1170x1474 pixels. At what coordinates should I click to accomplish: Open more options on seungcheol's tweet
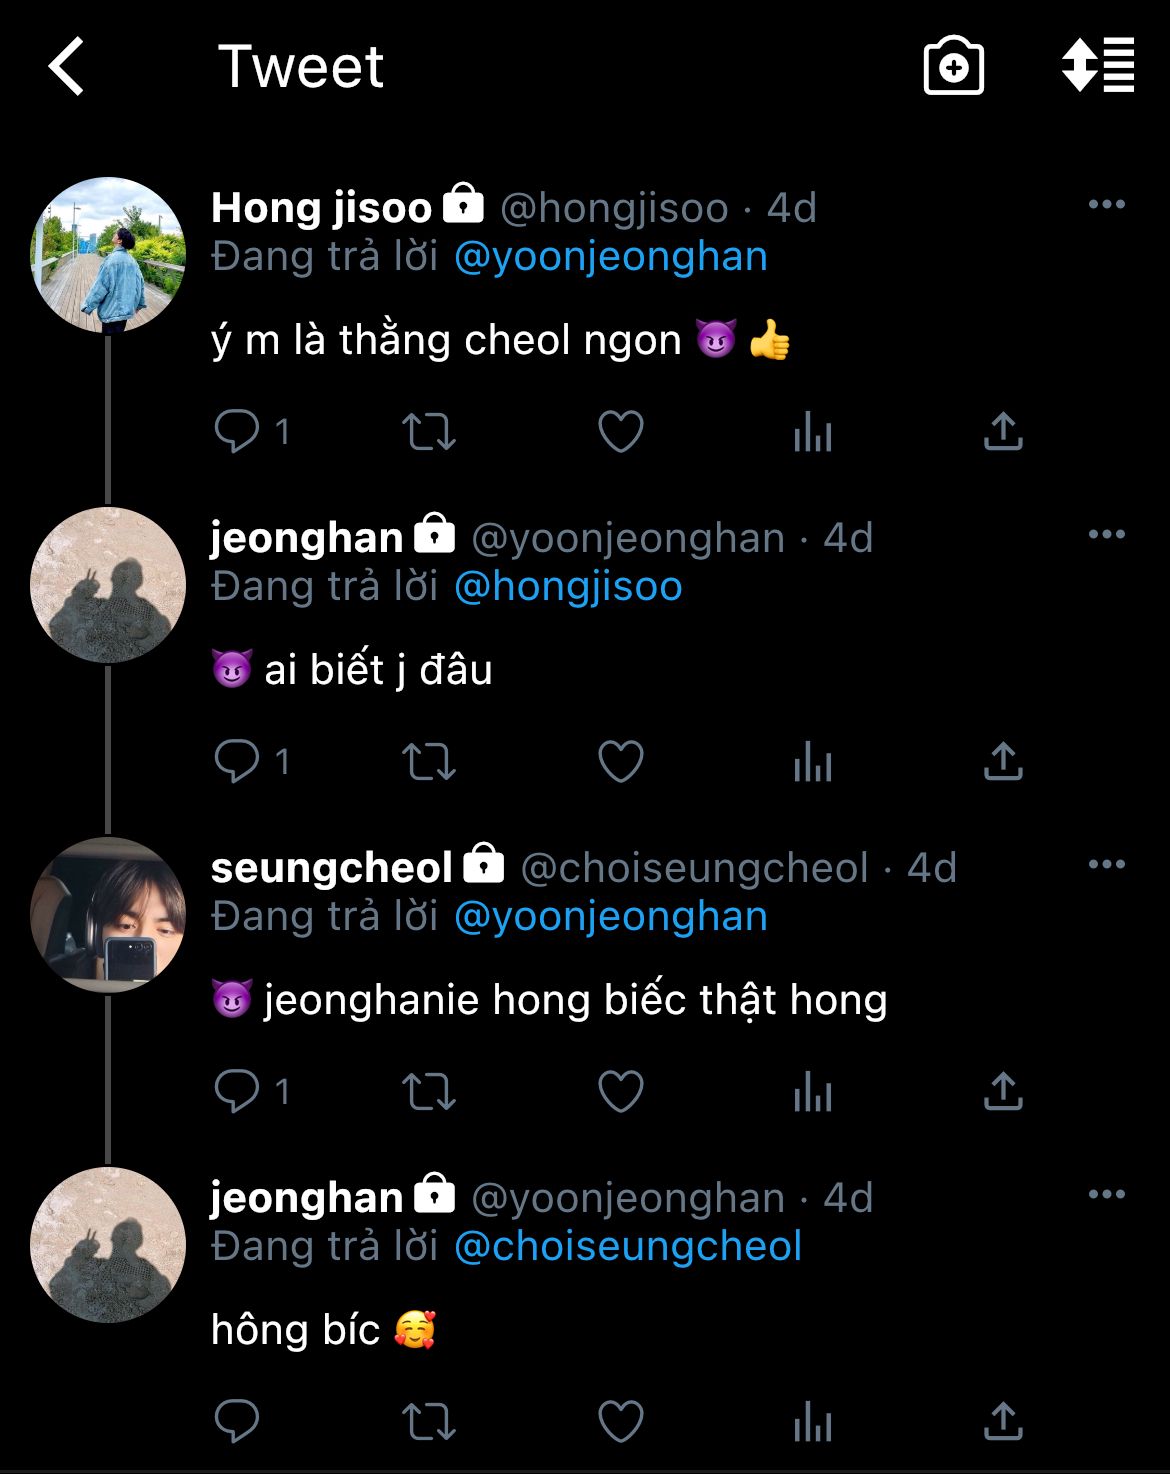coord(1106,865)
